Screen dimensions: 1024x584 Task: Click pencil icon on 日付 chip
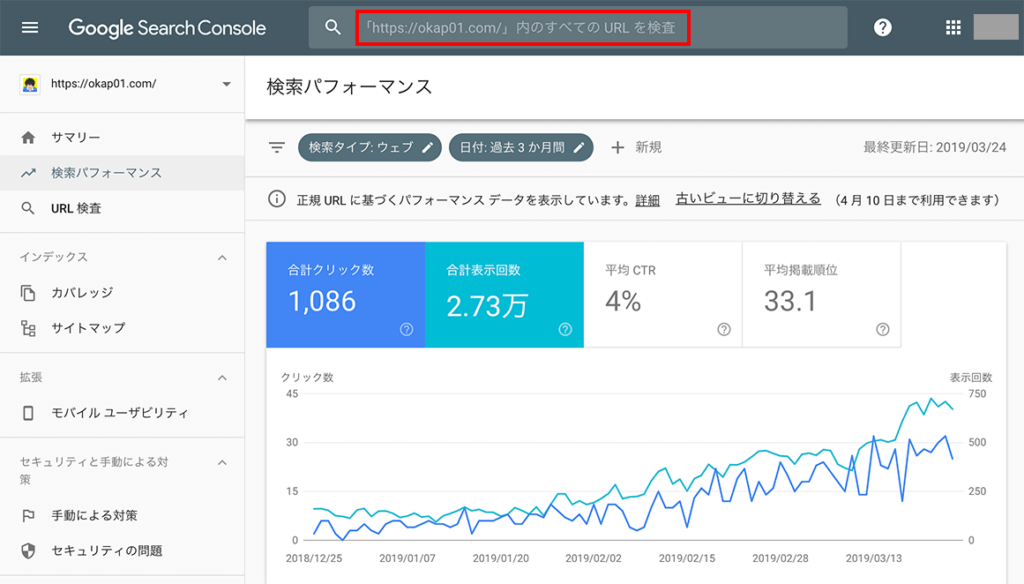(x=579, y=148)
